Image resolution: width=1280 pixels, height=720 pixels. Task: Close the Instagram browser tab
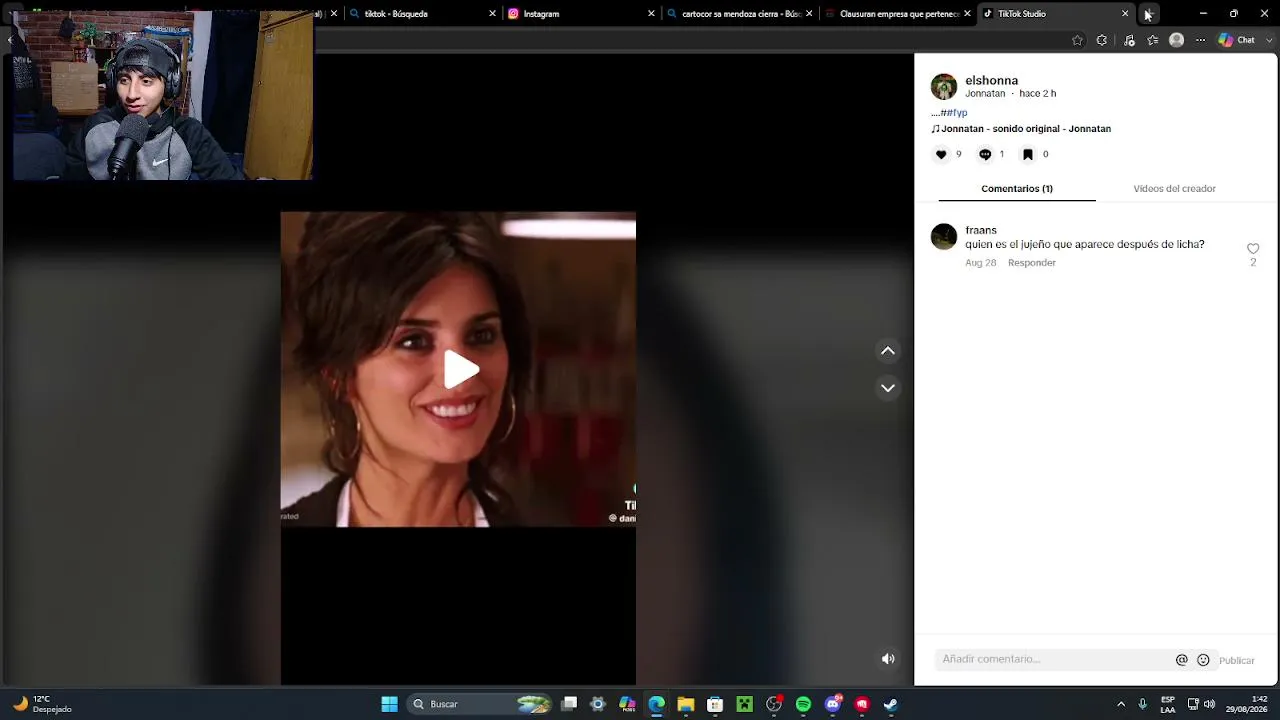click(651, 14)
